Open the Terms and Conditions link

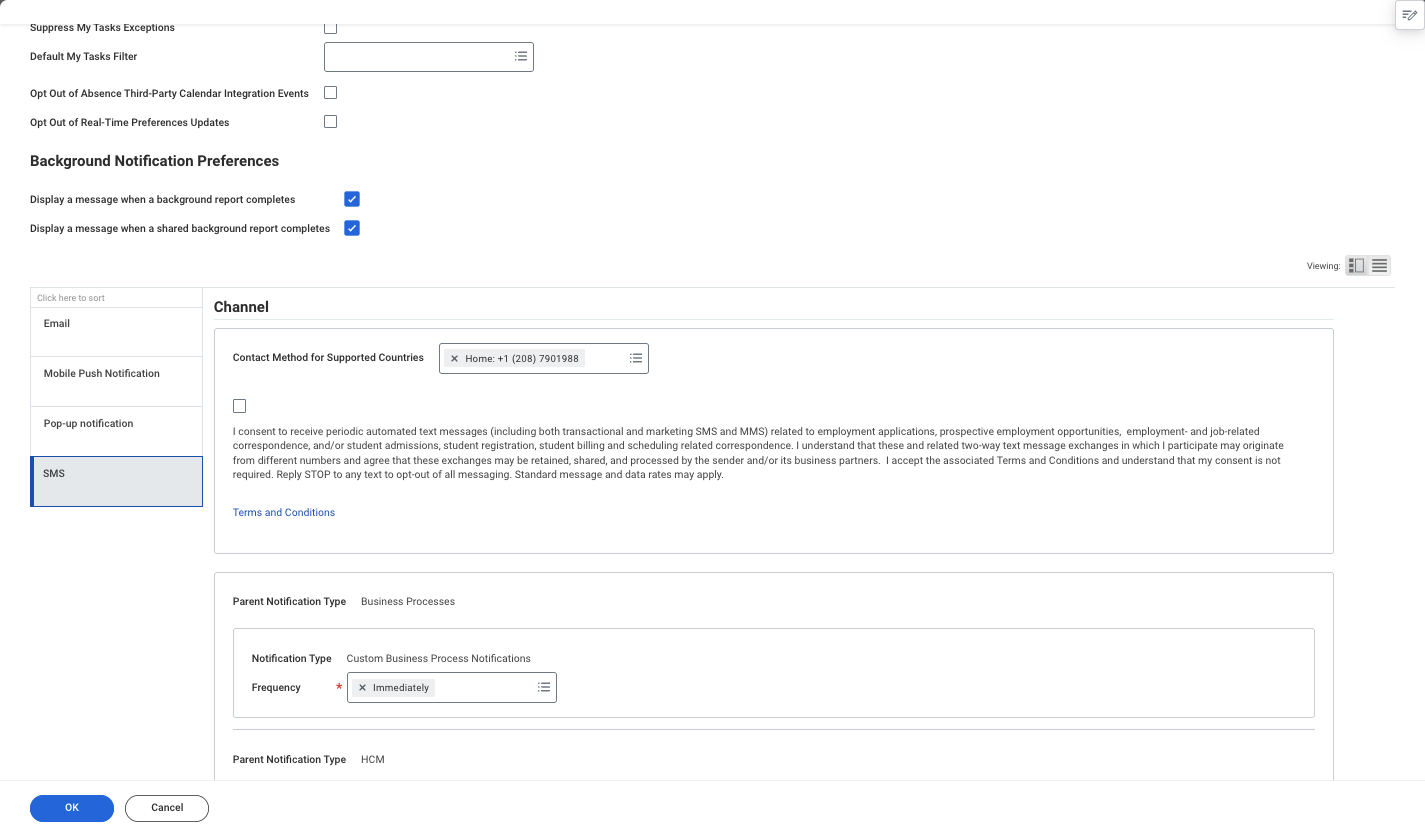point(284,513)
